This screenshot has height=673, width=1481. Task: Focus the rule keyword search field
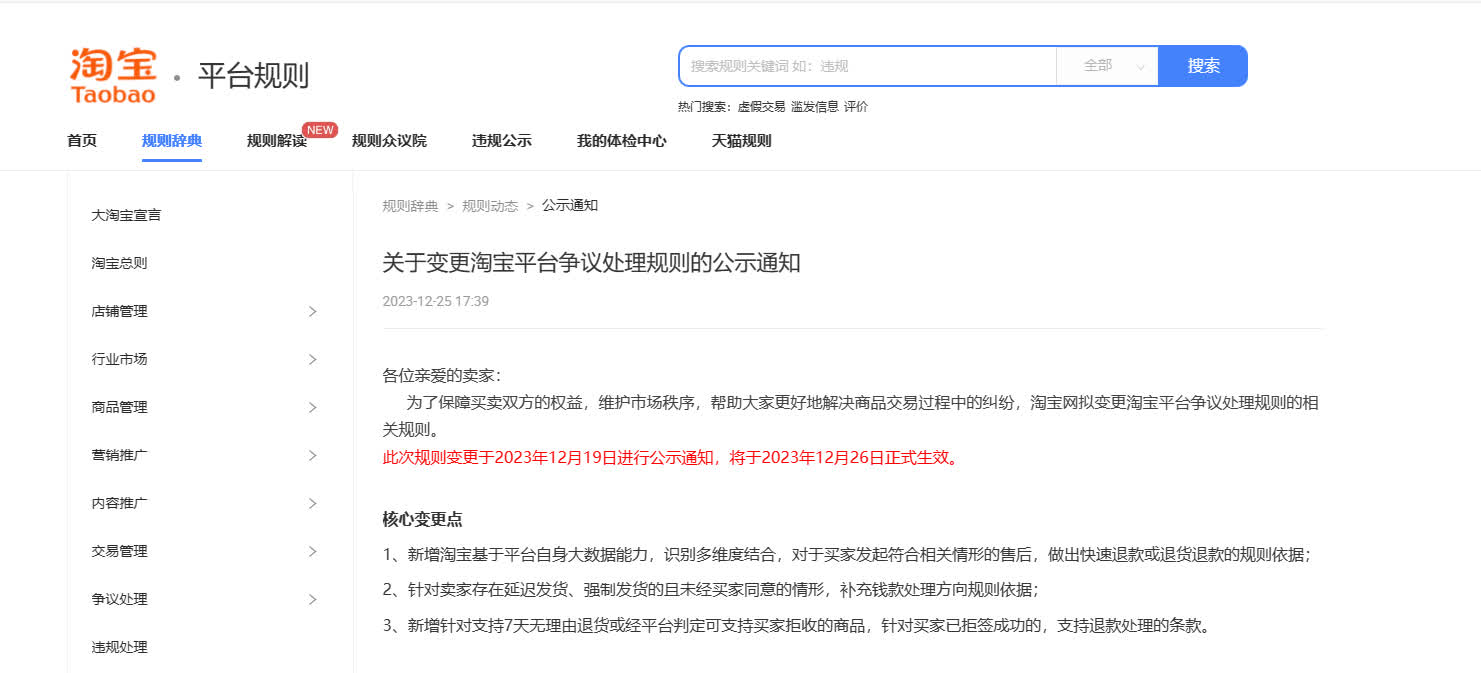867,66
